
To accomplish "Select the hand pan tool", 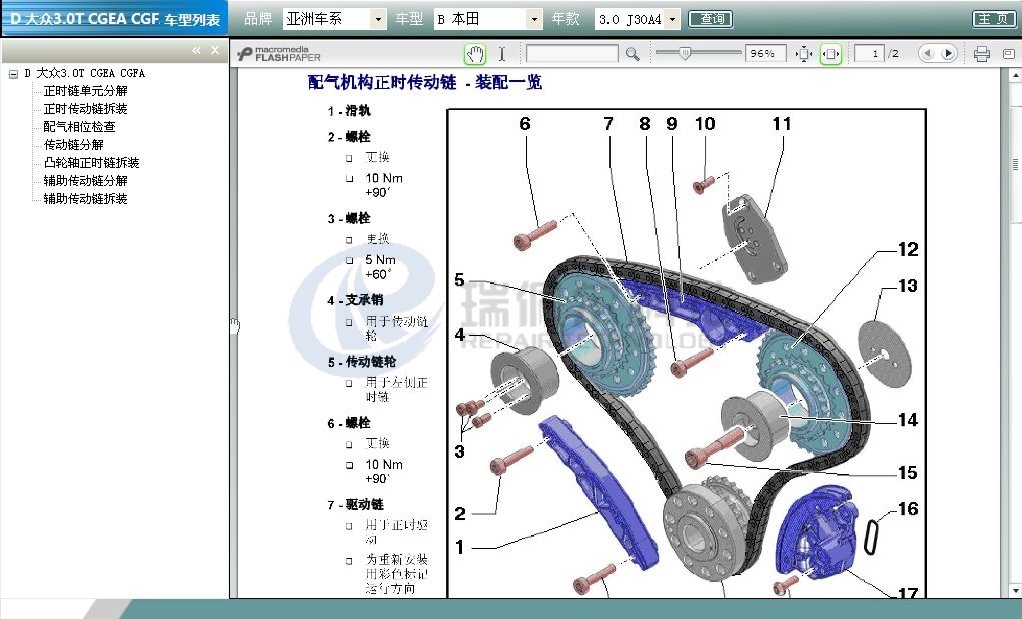I will point(475,54).
